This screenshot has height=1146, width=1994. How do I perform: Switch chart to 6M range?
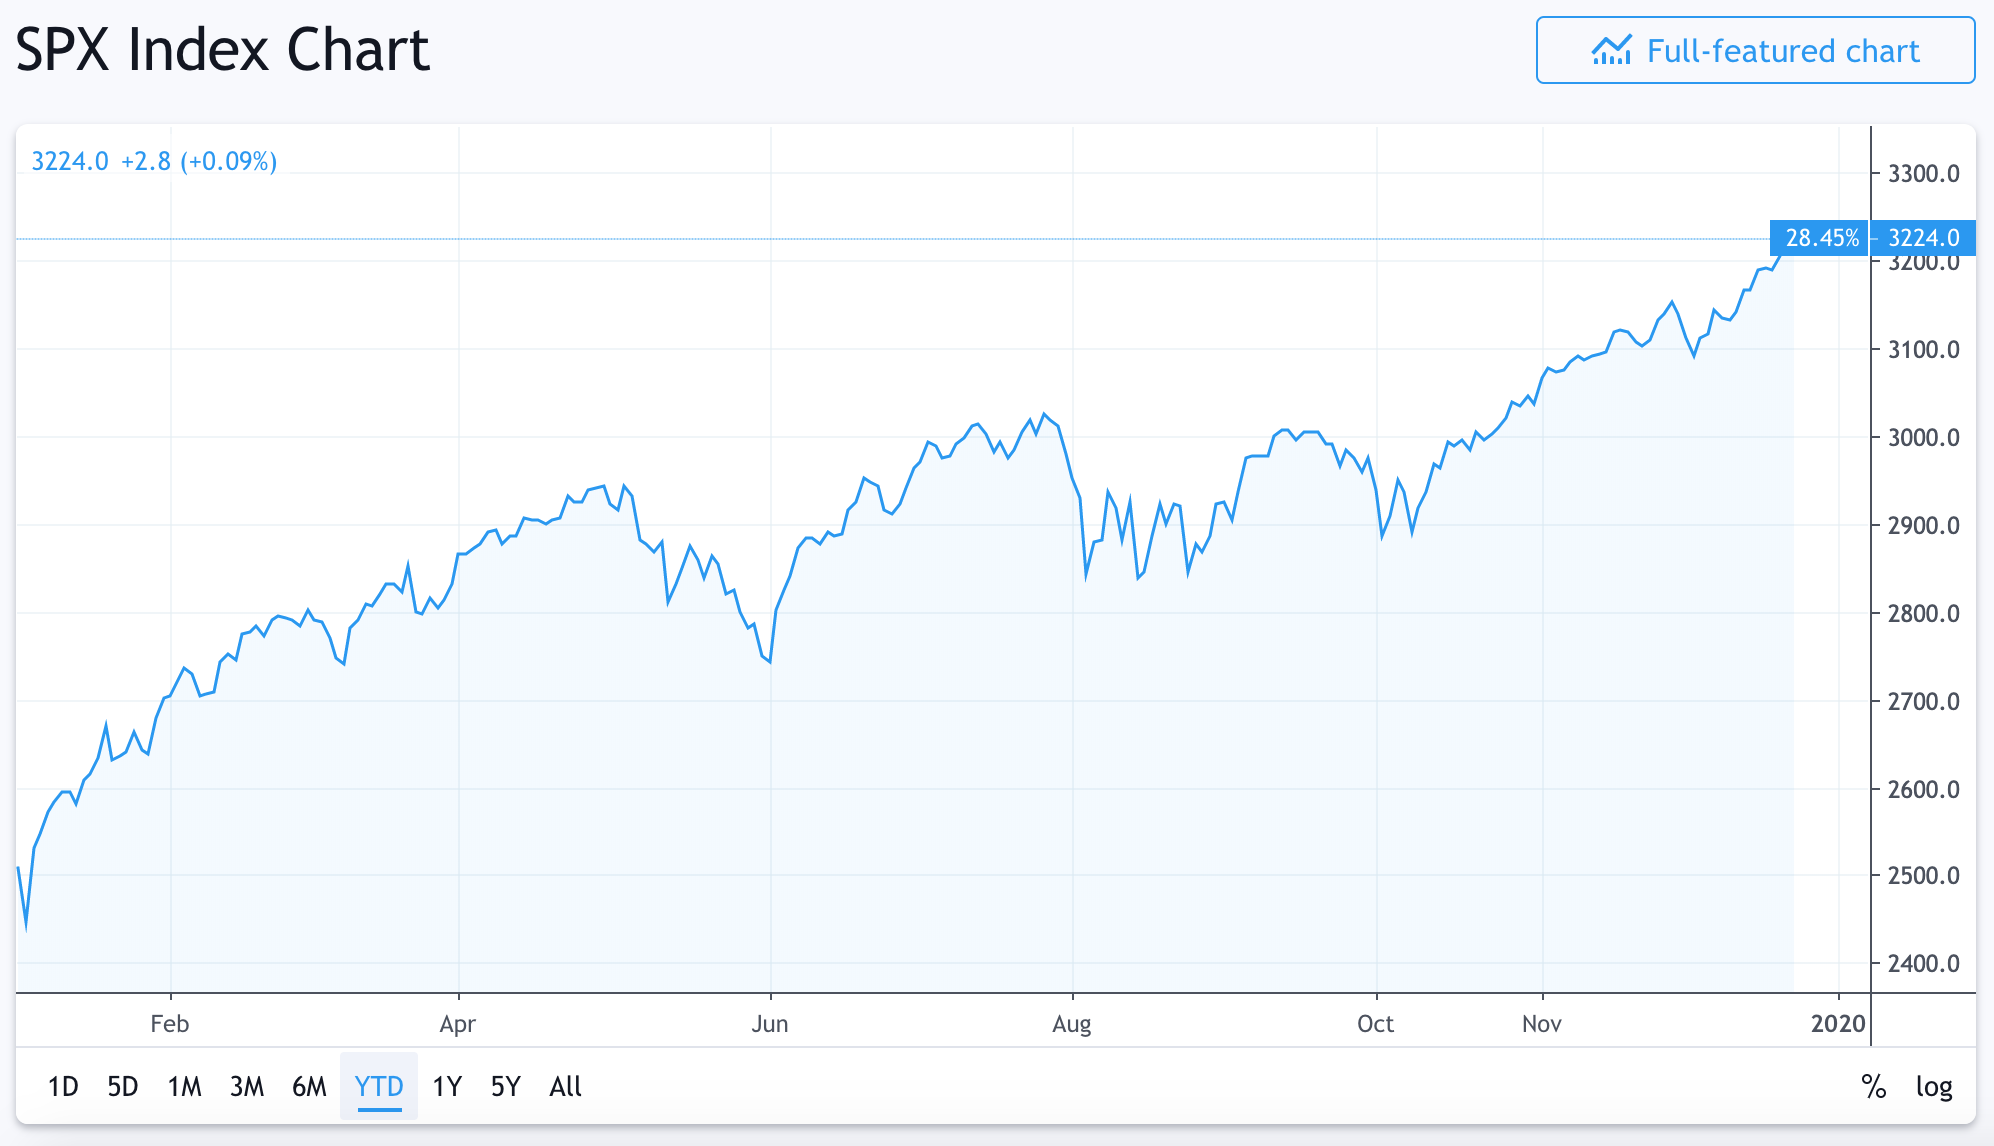pos(309,1086)
